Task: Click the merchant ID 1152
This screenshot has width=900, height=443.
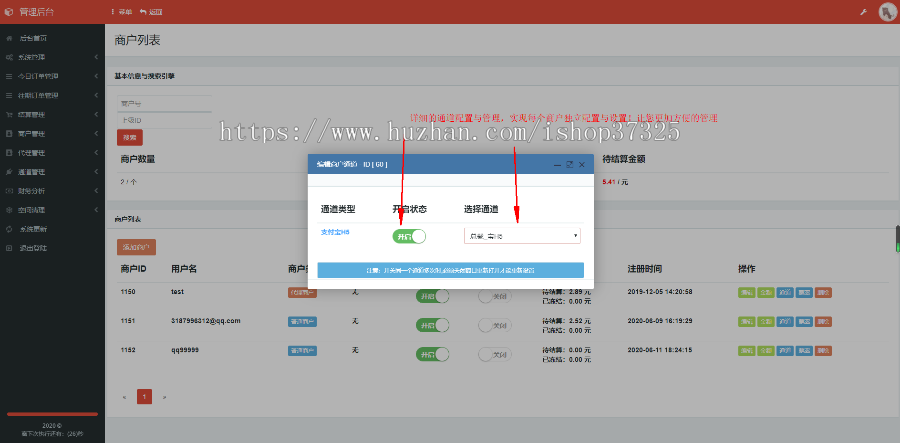Action: (x=128, y=349)
